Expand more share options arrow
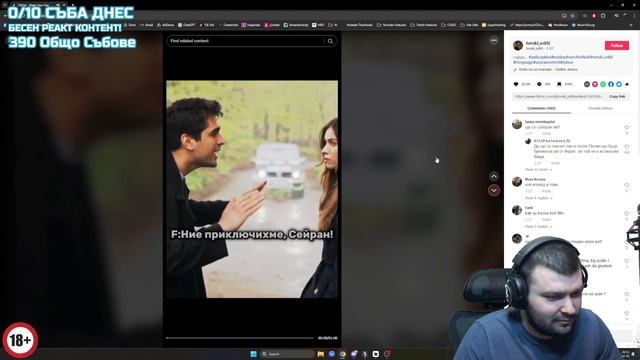The image size is (640, 360). [x=627, y=84]
